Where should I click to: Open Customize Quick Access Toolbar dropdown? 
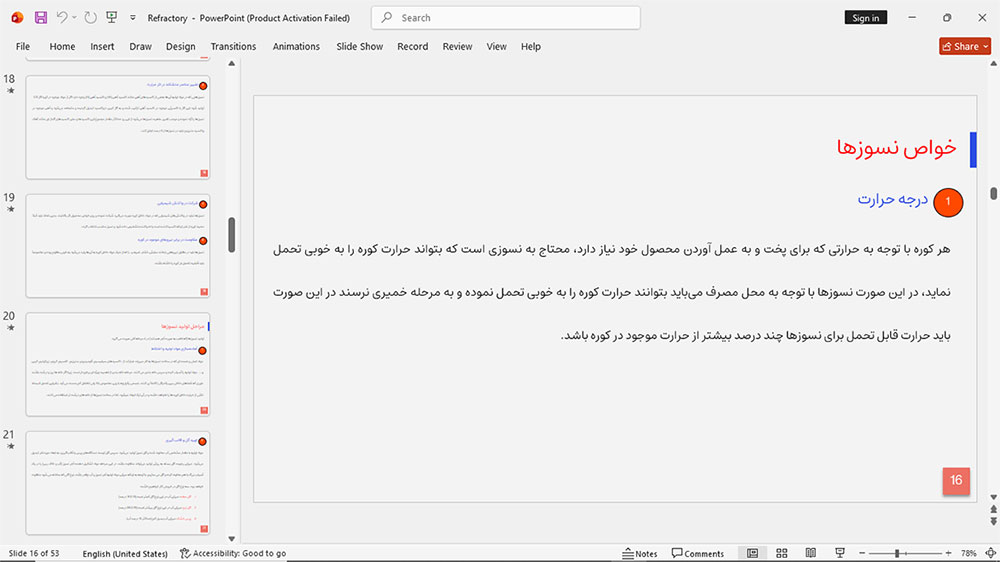[133, 18]
